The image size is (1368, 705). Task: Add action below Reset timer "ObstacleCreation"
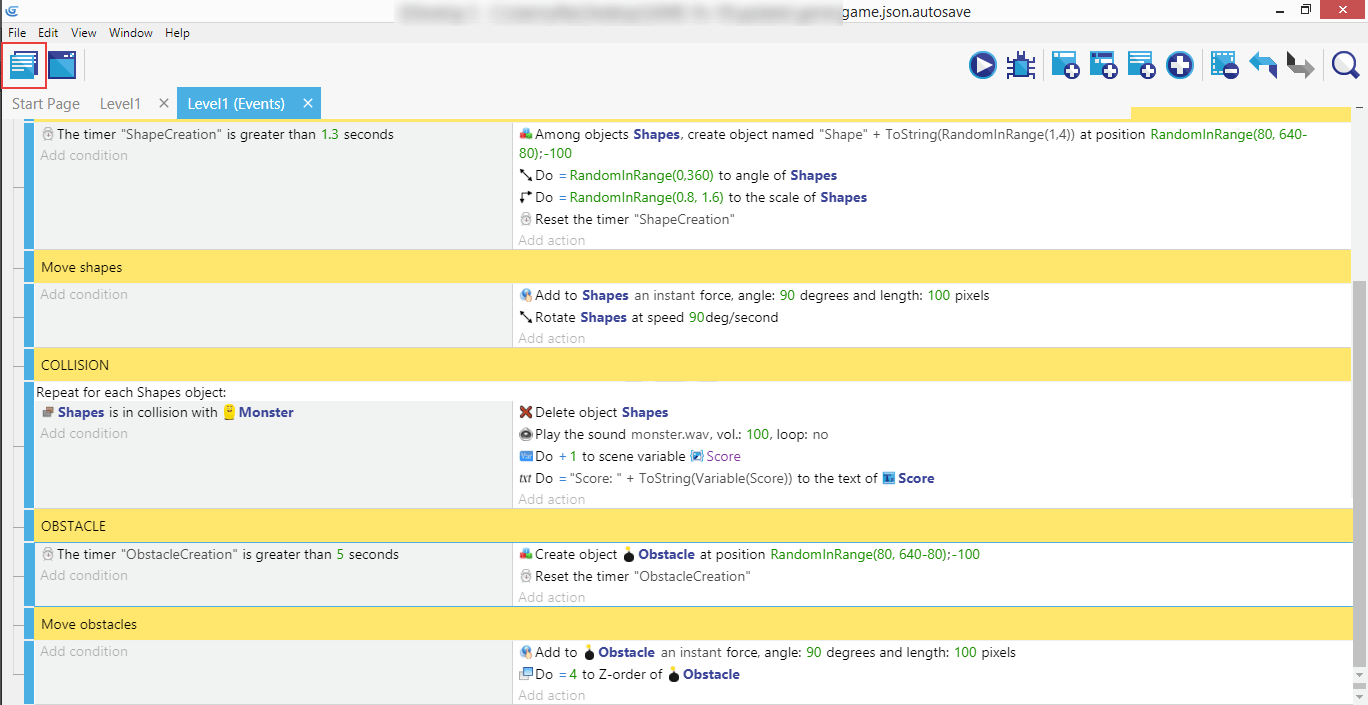pyautogui.click(x=552, y=598)
